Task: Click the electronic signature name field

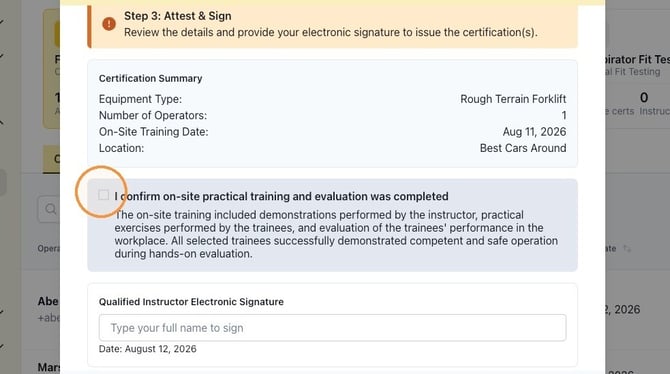Action: tap(332, 328)
